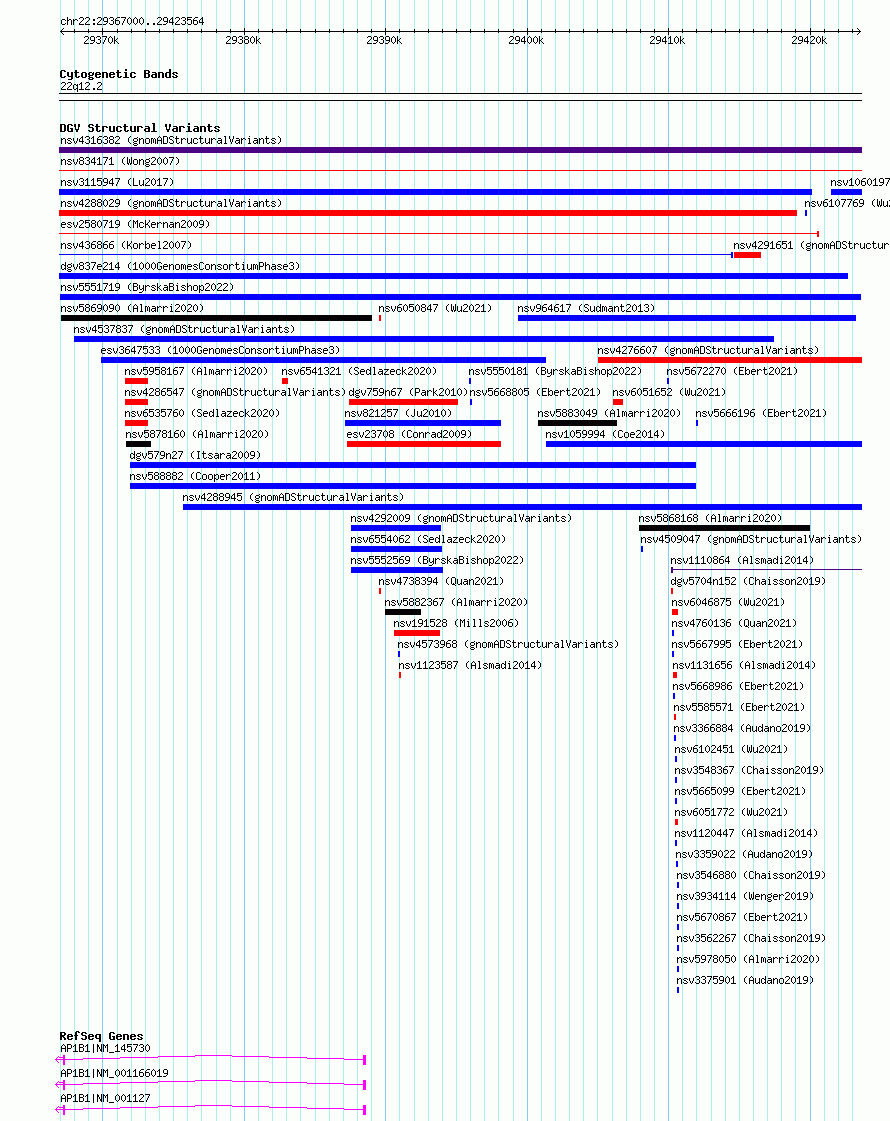
Task: Click the nsv6541321 (Sedlazeck2020) label
Action: click(x=359, y=371)
